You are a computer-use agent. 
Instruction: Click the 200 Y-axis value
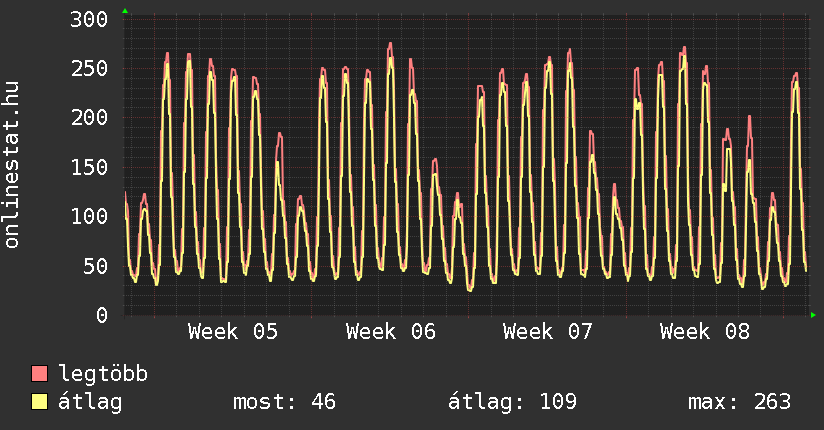[89, 118]
